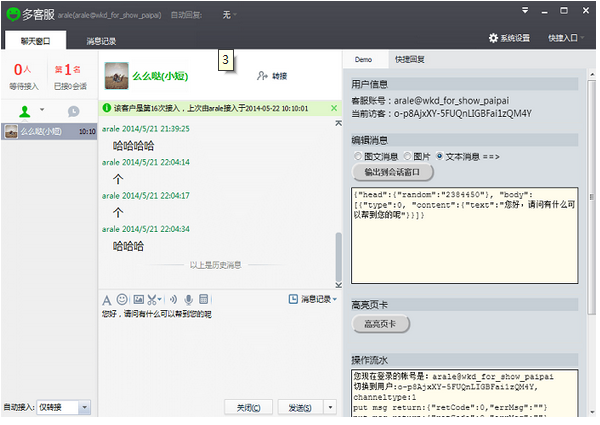600x425 pixels.
Task: Click the 高亮页卡 button
Action: coord(380,324)
